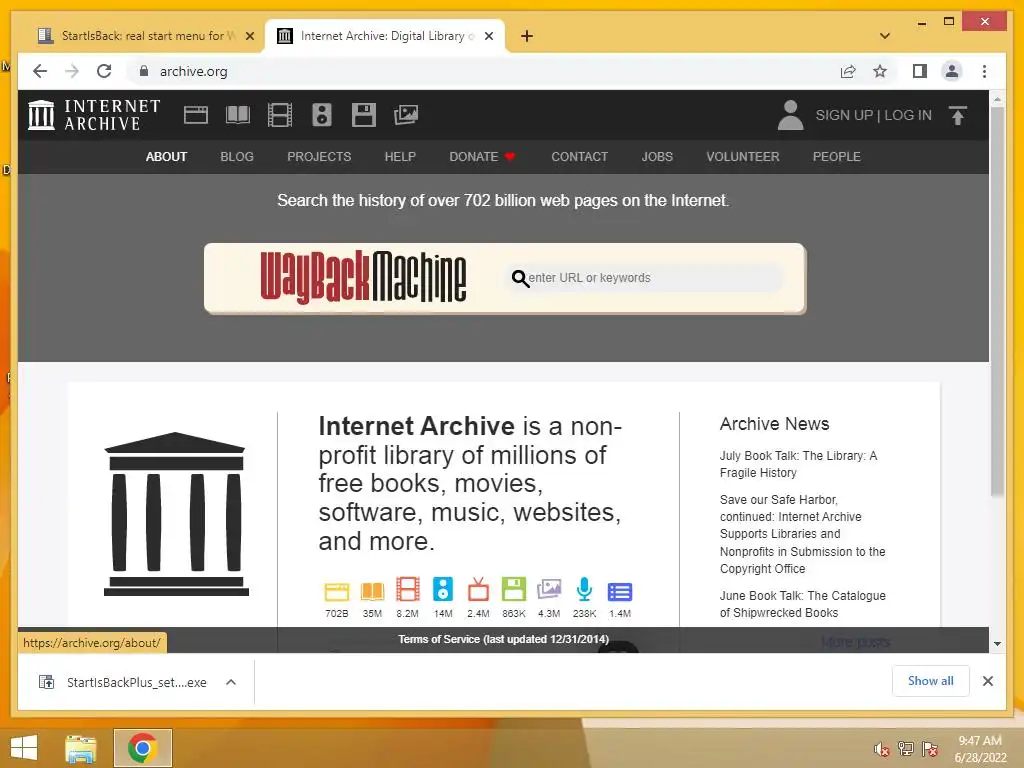Click the Chrome taskbar icon
The width and height of the screenshot is (1024, 768).
click(142, 748)
